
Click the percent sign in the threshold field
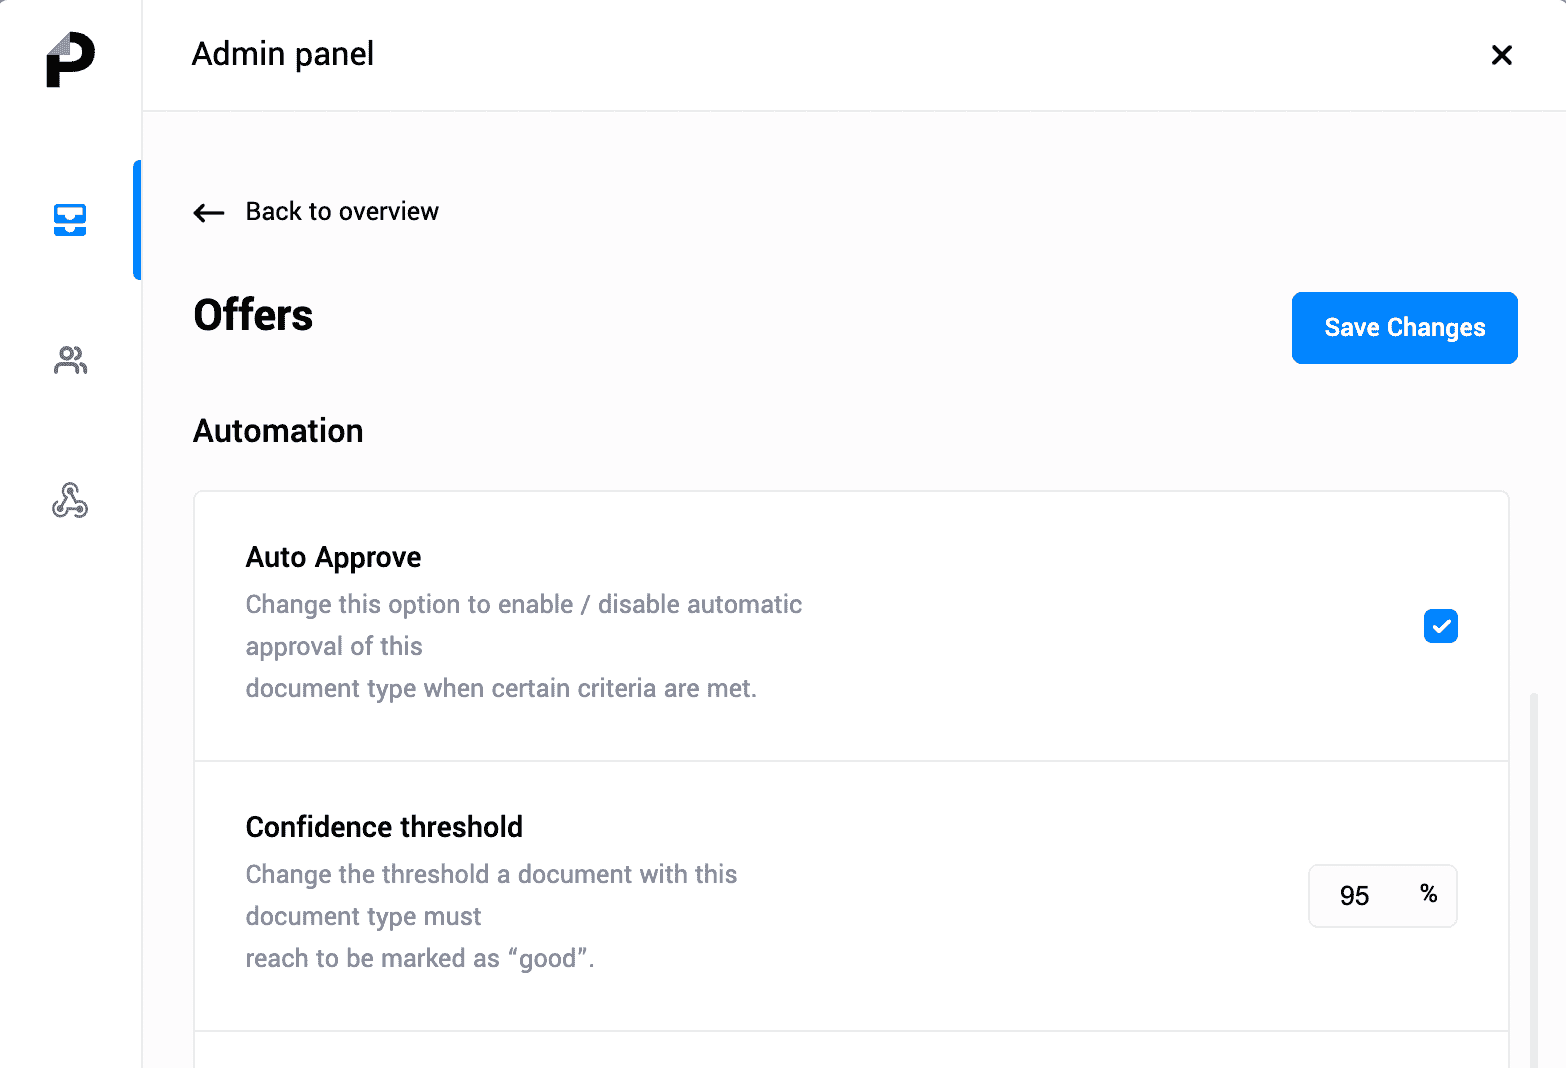pos(1428,894)
